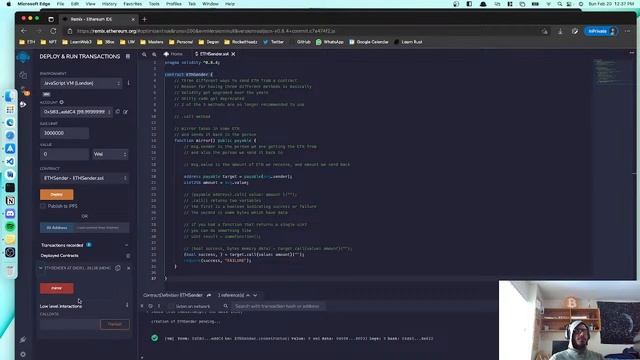Open the Deploy & Run panel documentation icon
The image size is (640, 360).
tap(128, 56)
